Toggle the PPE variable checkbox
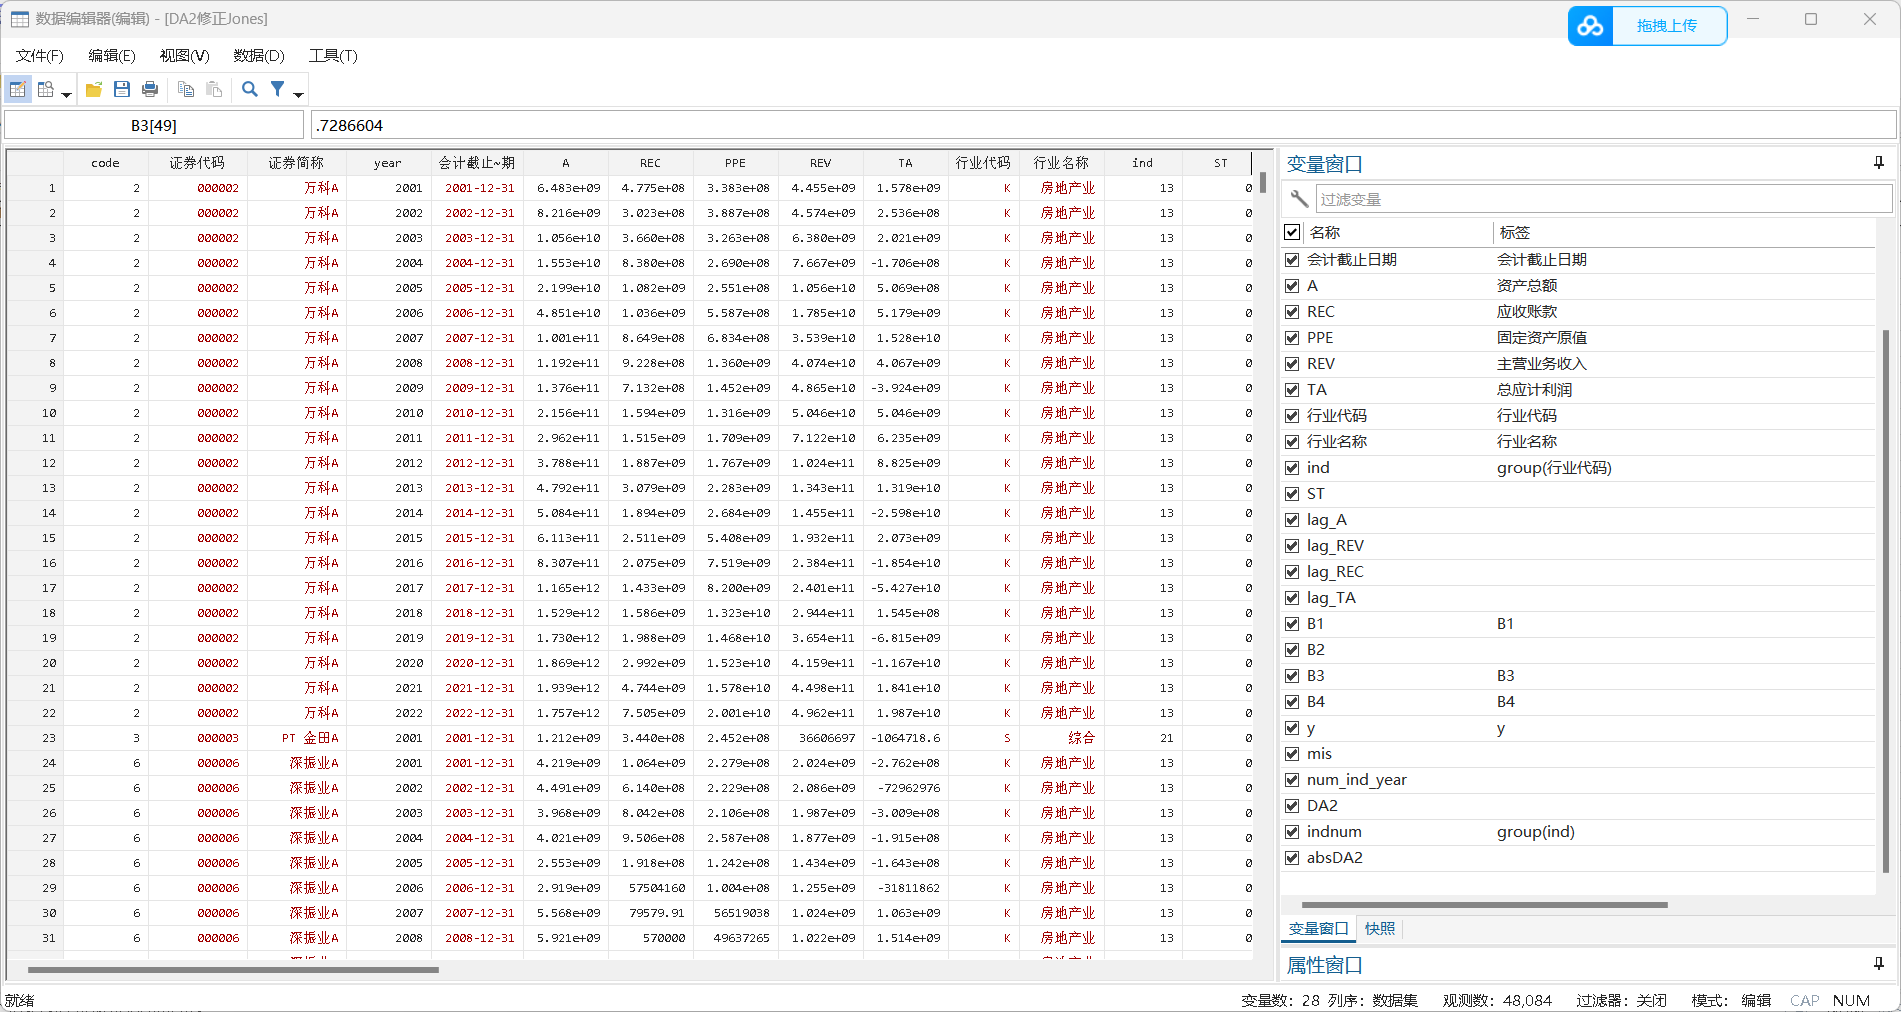The image size is (1901, 1012). [1292, 338]
